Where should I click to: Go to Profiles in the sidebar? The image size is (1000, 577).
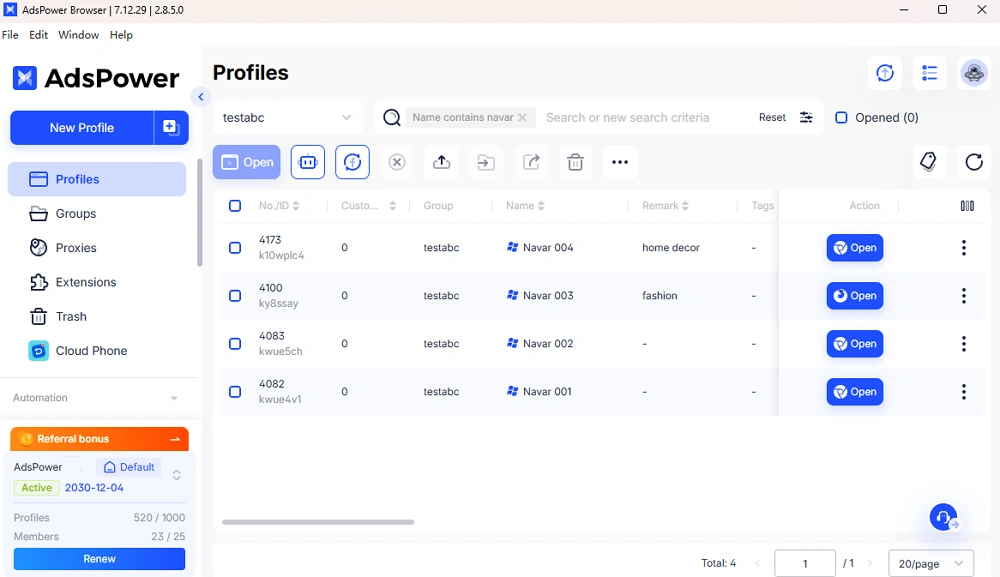pos(97,179)
